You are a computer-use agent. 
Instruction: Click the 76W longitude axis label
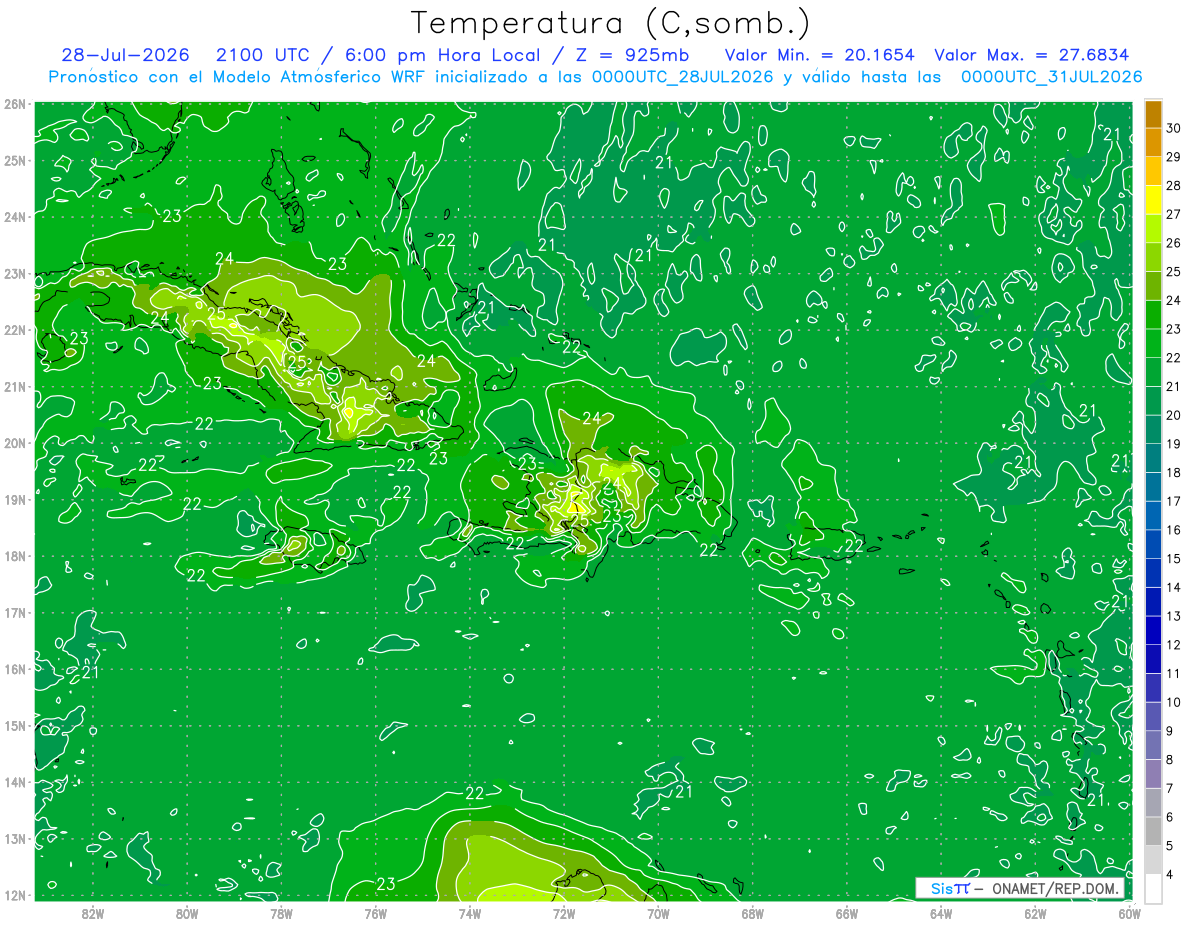(375, 912)
